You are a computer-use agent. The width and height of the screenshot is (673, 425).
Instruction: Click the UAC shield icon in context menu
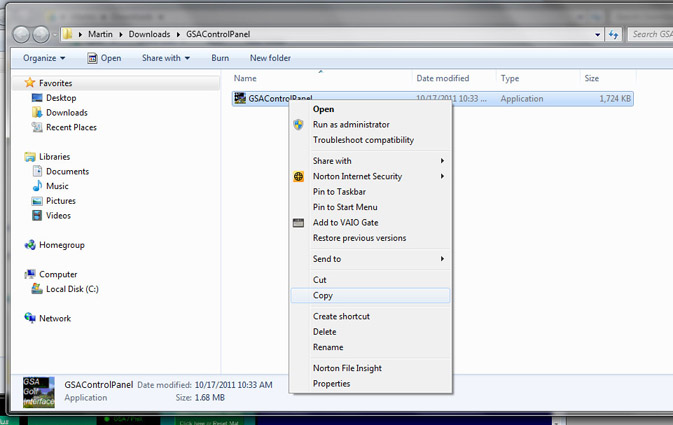(x=298, y=124)
